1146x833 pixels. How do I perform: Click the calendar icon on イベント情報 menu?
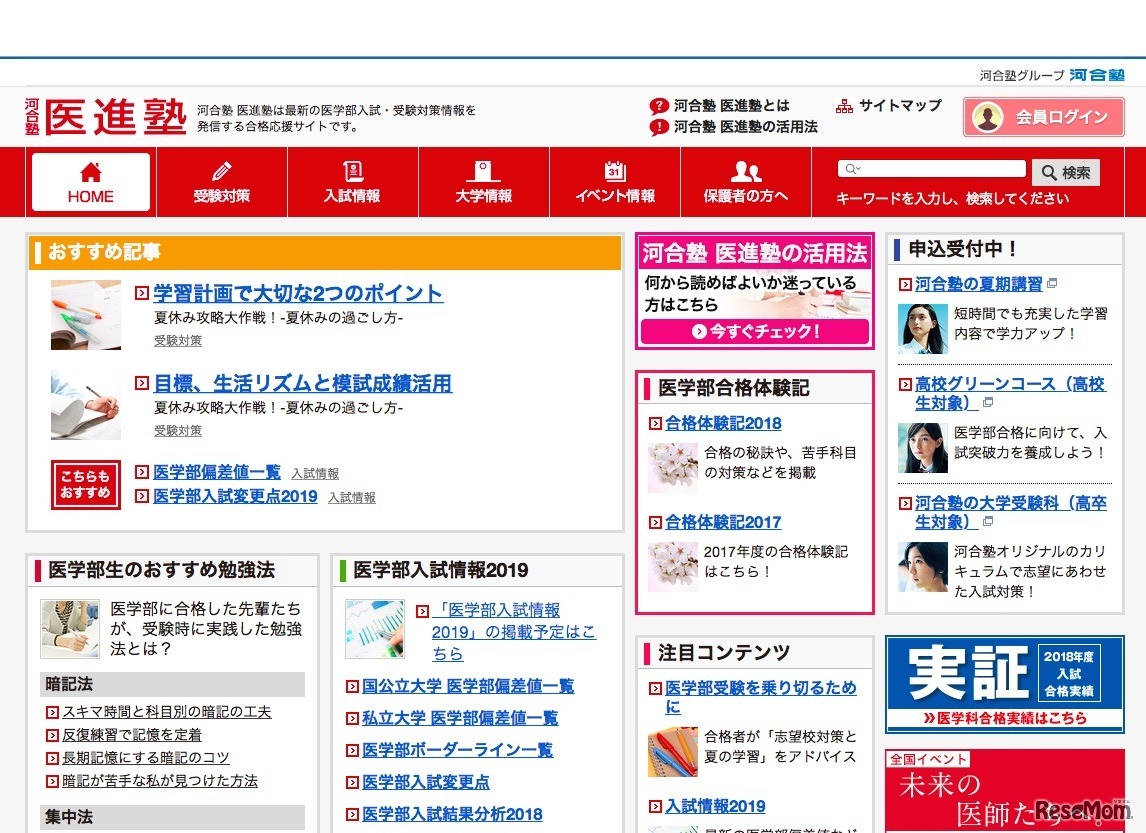(615, 170)
